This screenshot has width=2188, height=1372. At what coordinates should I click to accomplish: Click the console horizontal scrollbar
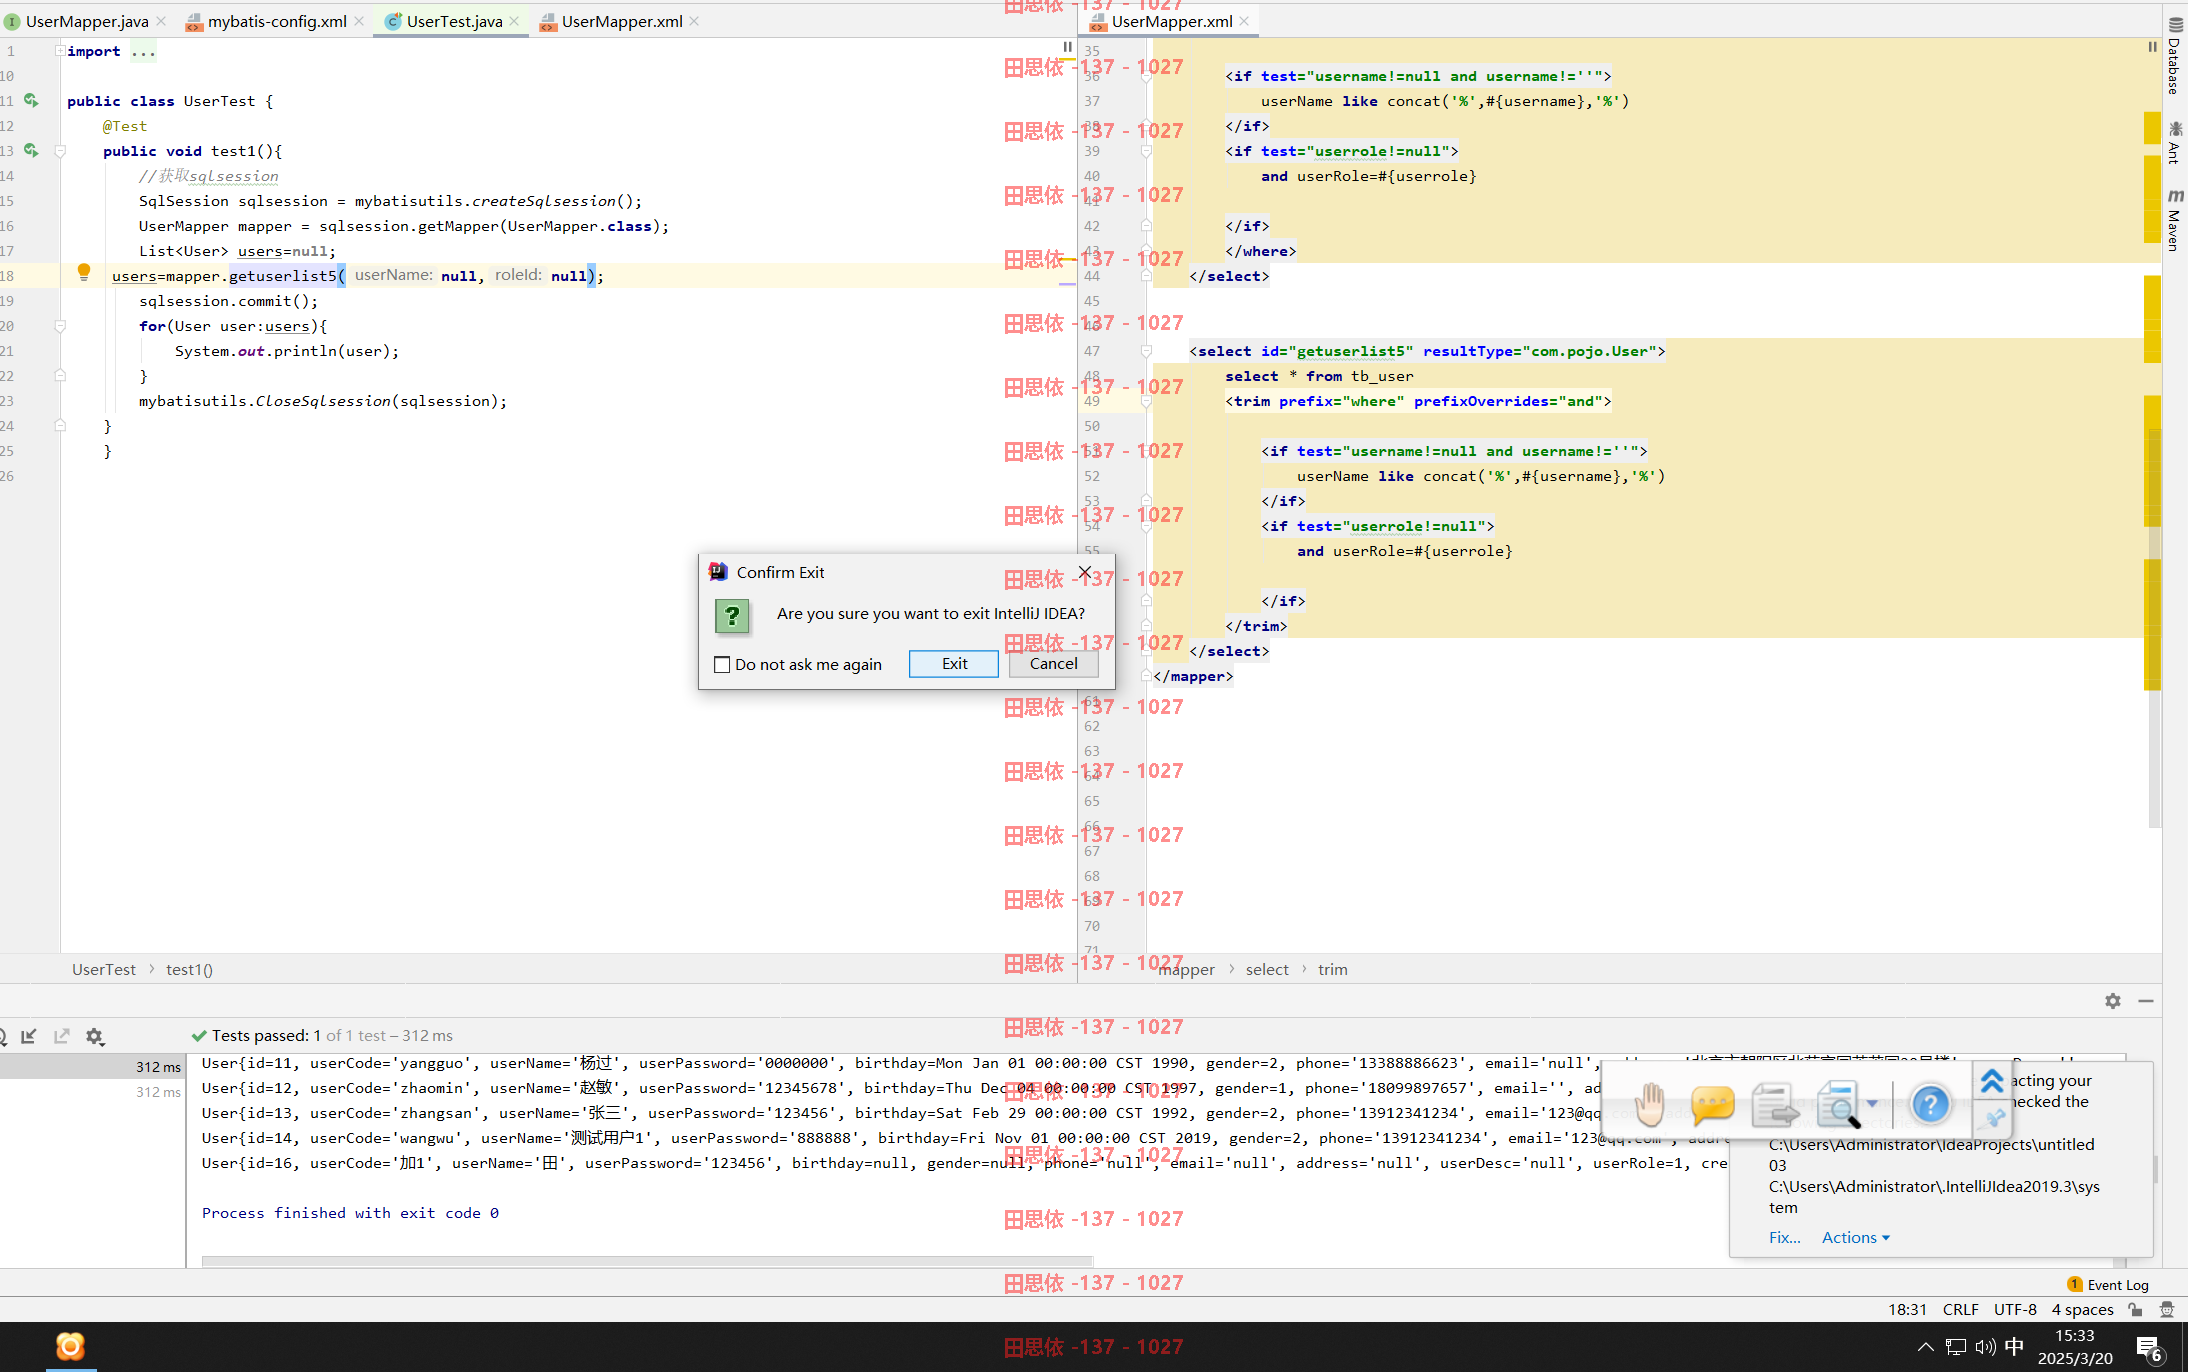pos(647,1262)
